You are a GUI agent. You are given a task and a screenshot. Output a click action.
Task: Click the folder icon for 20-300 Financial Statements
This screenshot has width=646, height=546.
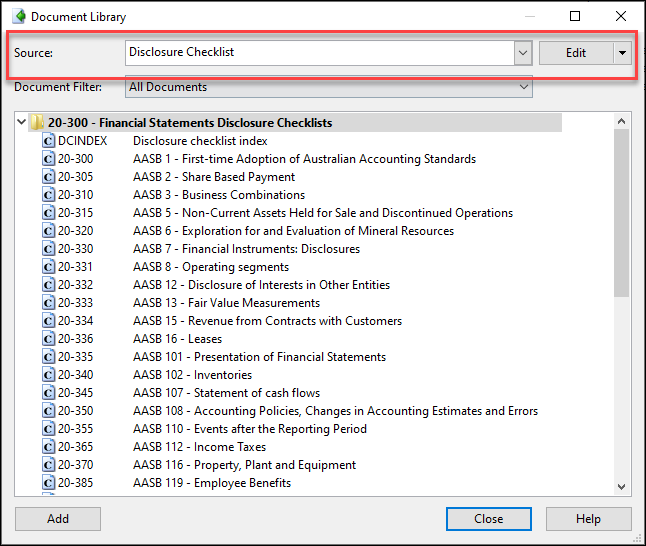coord(36,123)
